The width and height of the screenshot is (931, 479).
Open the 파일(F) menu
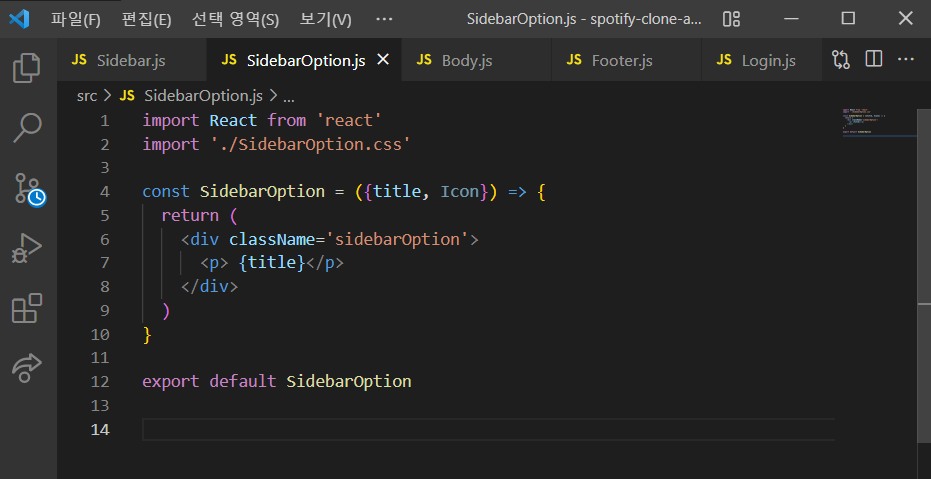pos(75,20)
